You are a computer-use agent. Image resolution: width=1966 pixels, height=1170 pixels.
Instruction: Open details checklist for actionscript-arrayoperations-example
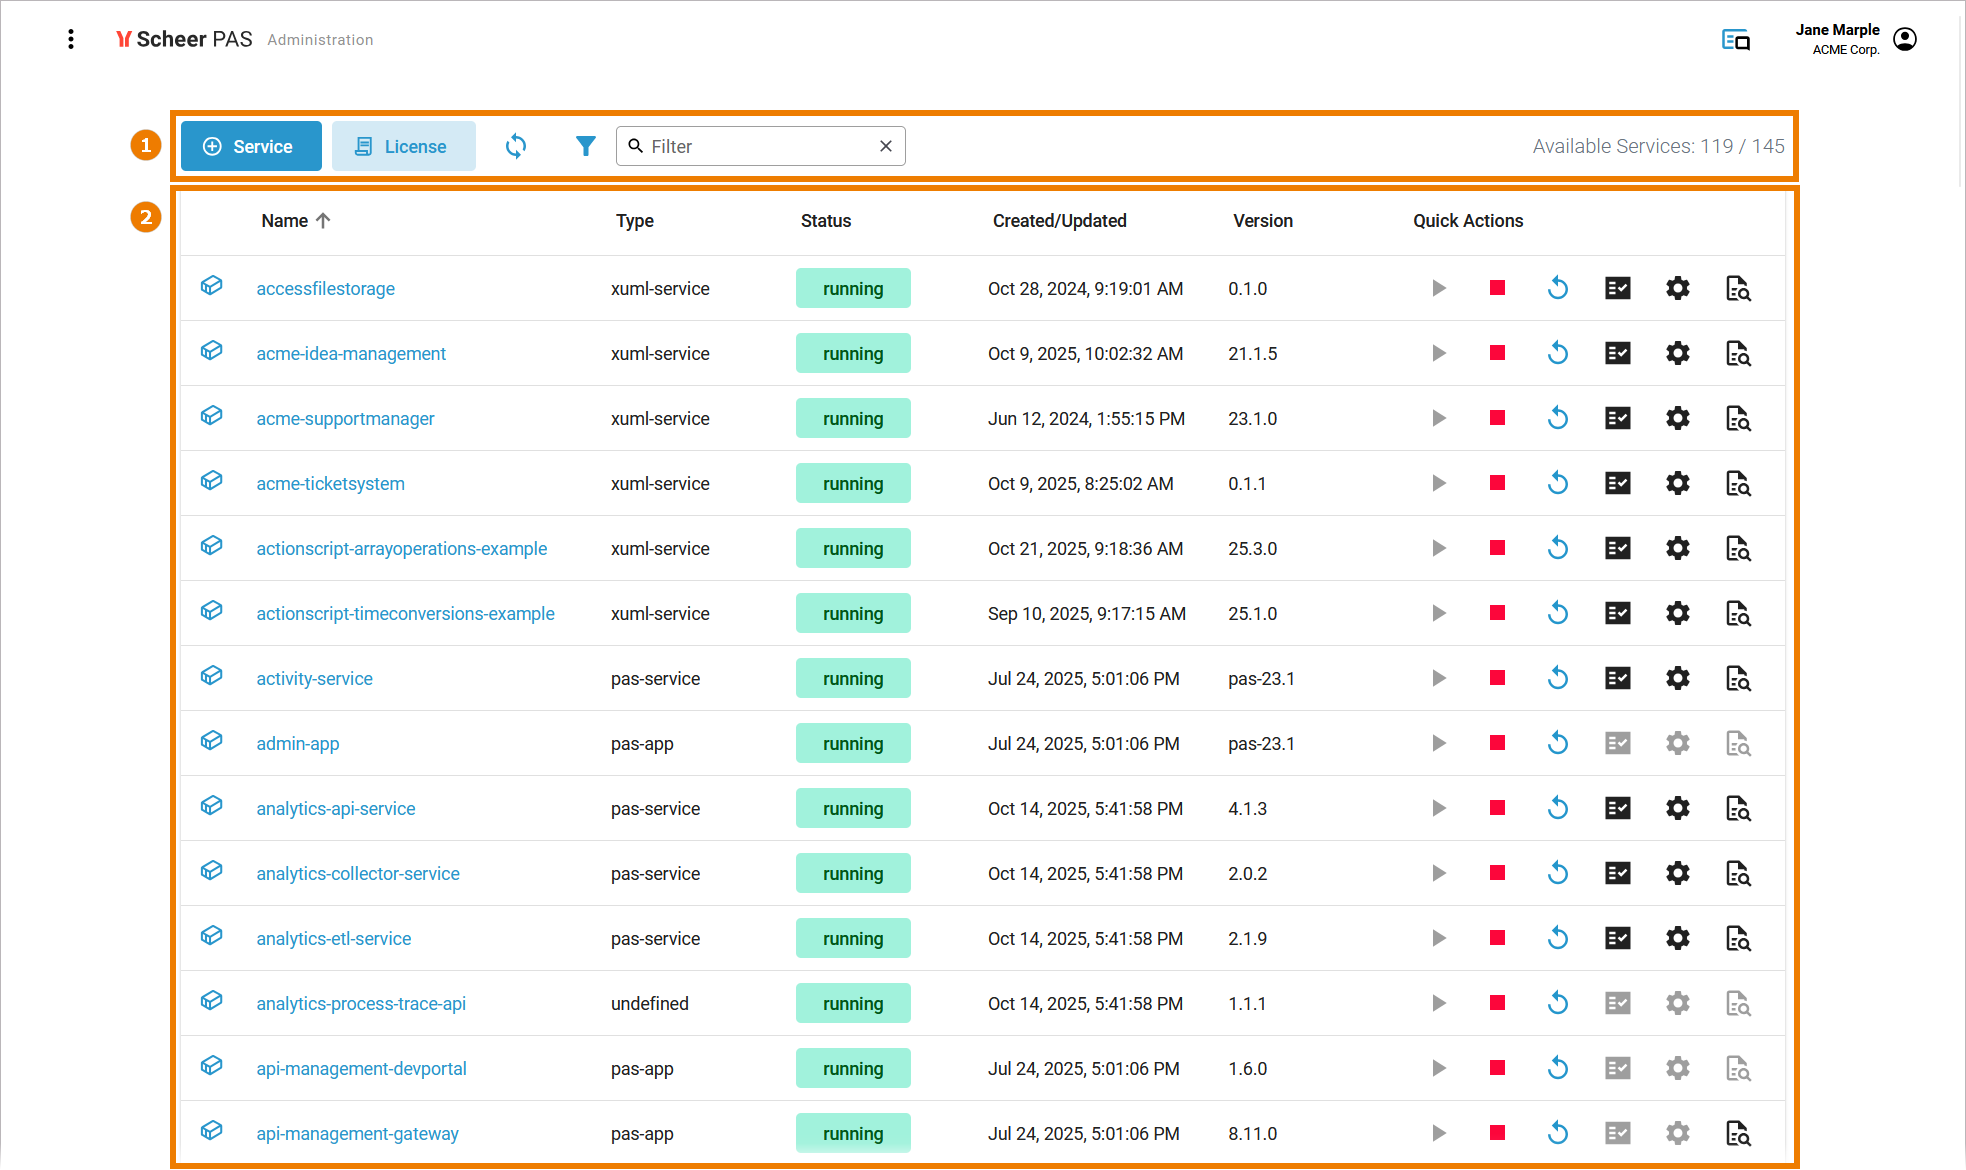pyautogui.click(x=1617, y=548)
